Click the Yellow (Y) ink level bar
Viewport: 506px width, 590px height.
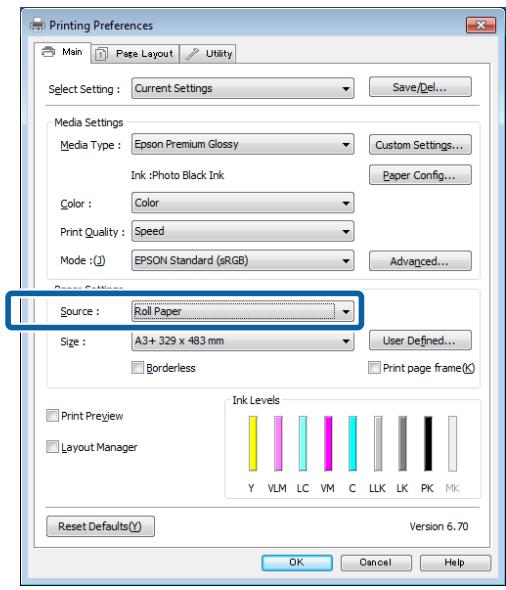click(x=253, y=444)
